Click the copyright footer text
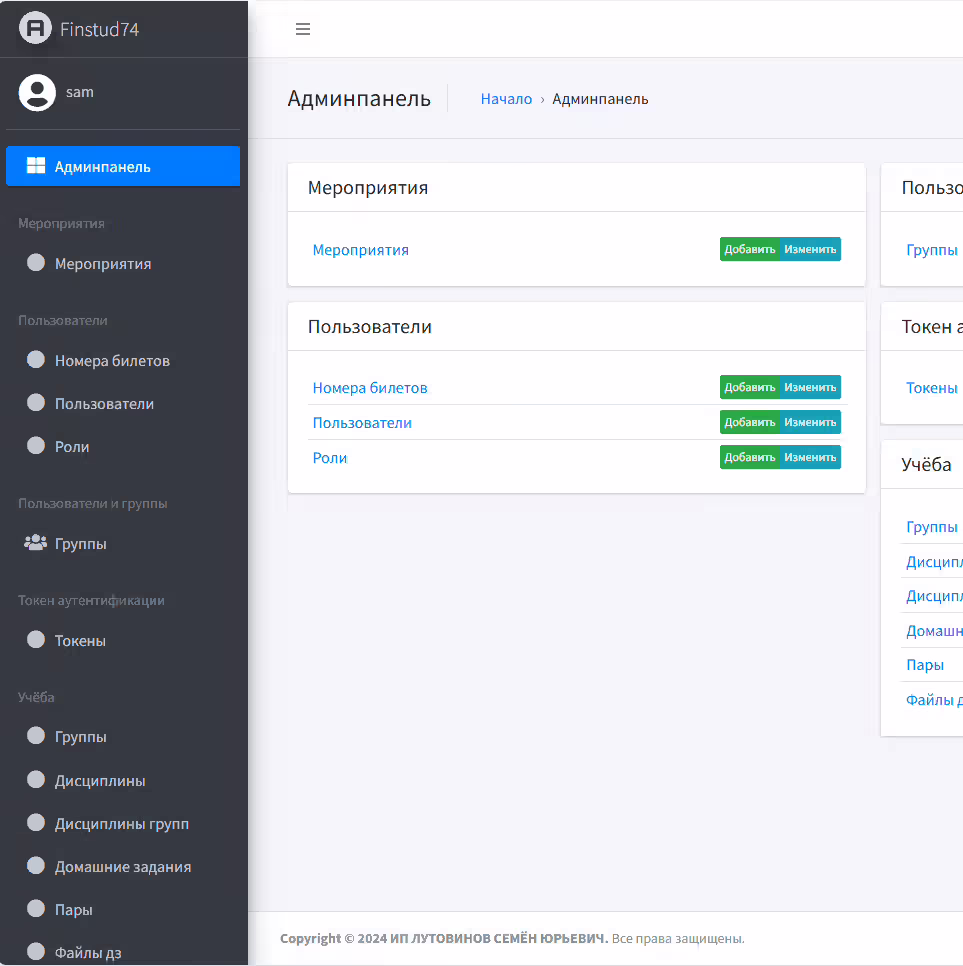Viewport: 963px width, 966px height. pyautogui.click(x=512, y=938)
